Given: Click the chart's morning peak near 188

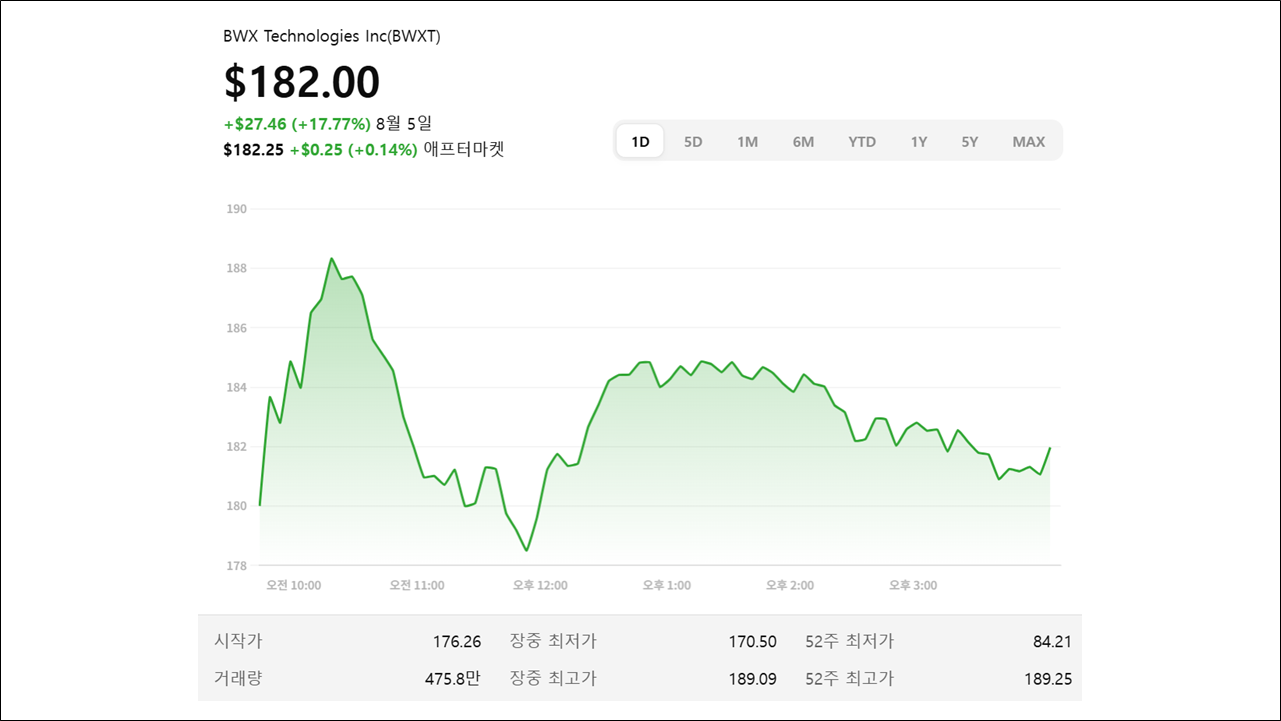Looking at the screenshot, I should (331, 259).
